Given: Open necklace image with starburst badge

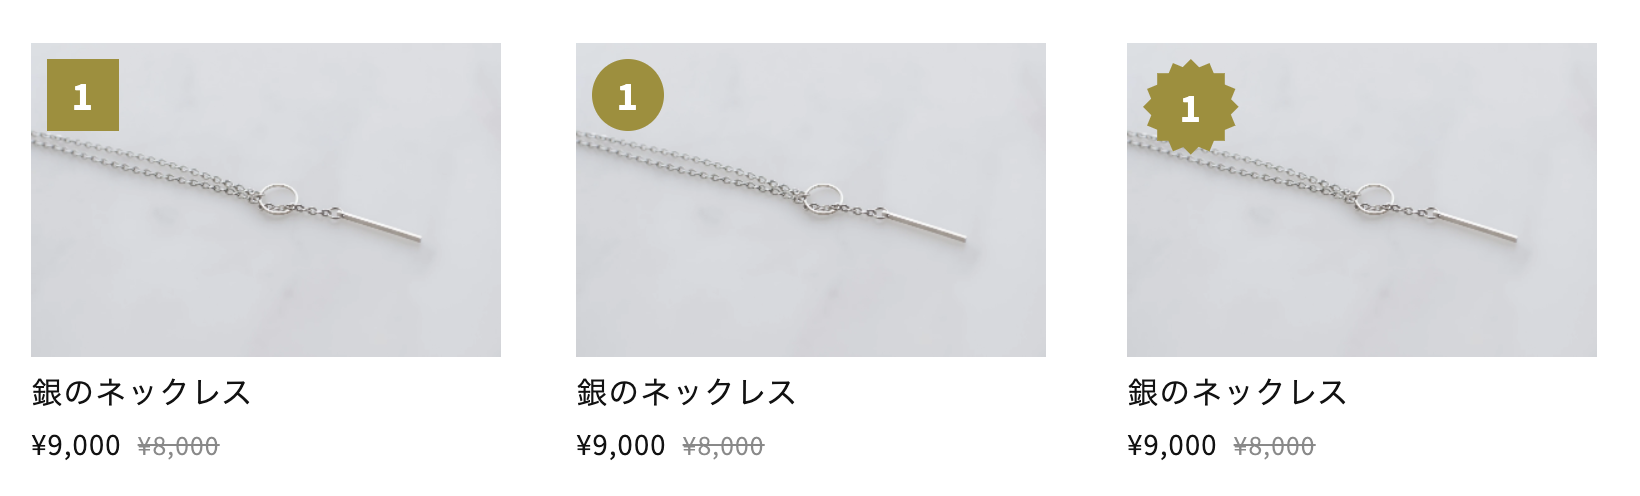Looking at the screenshot, I should click(x=1362, y=200).
